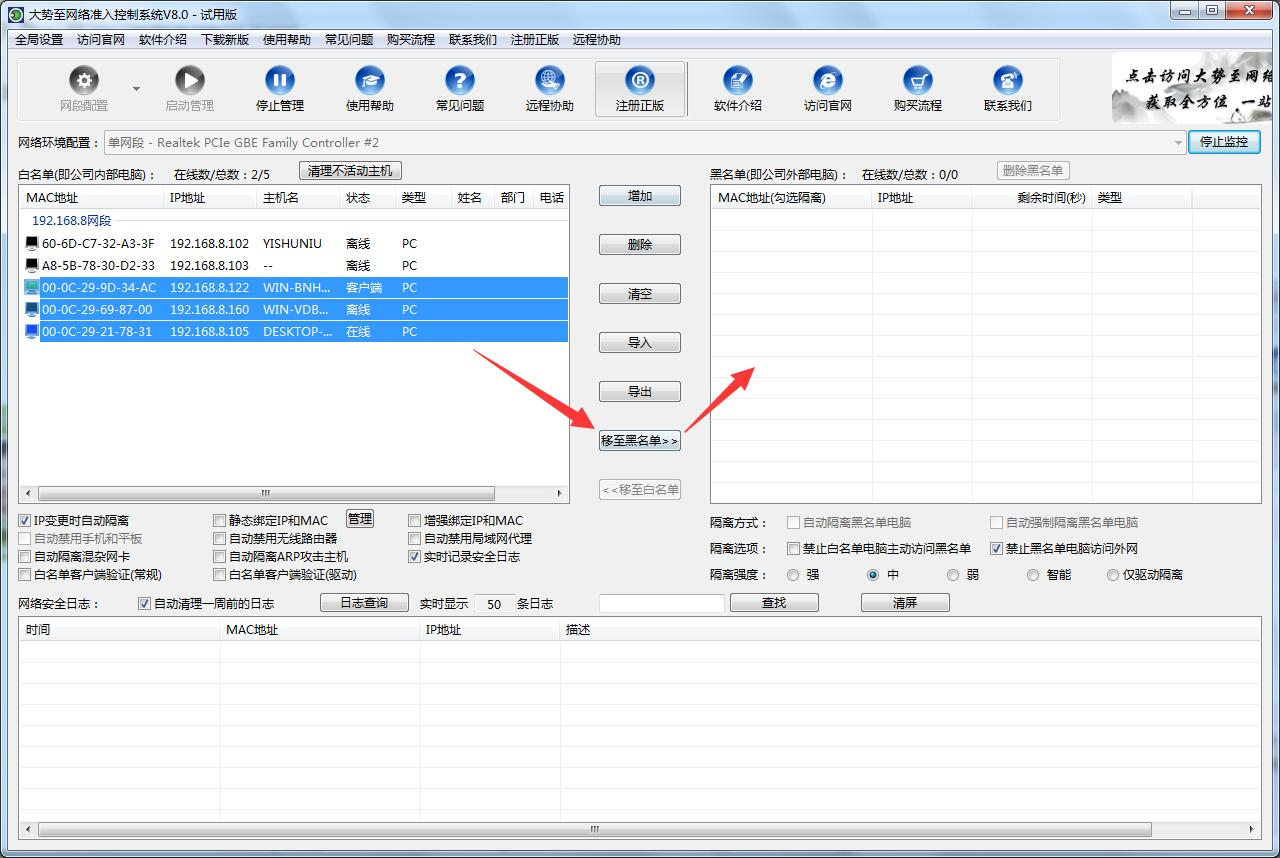The width and height of the screenshot is (1280, 858).
Task: Open 访问官网 browser toolbar icon
Action: pyautogui.click(x=828, y=81)
